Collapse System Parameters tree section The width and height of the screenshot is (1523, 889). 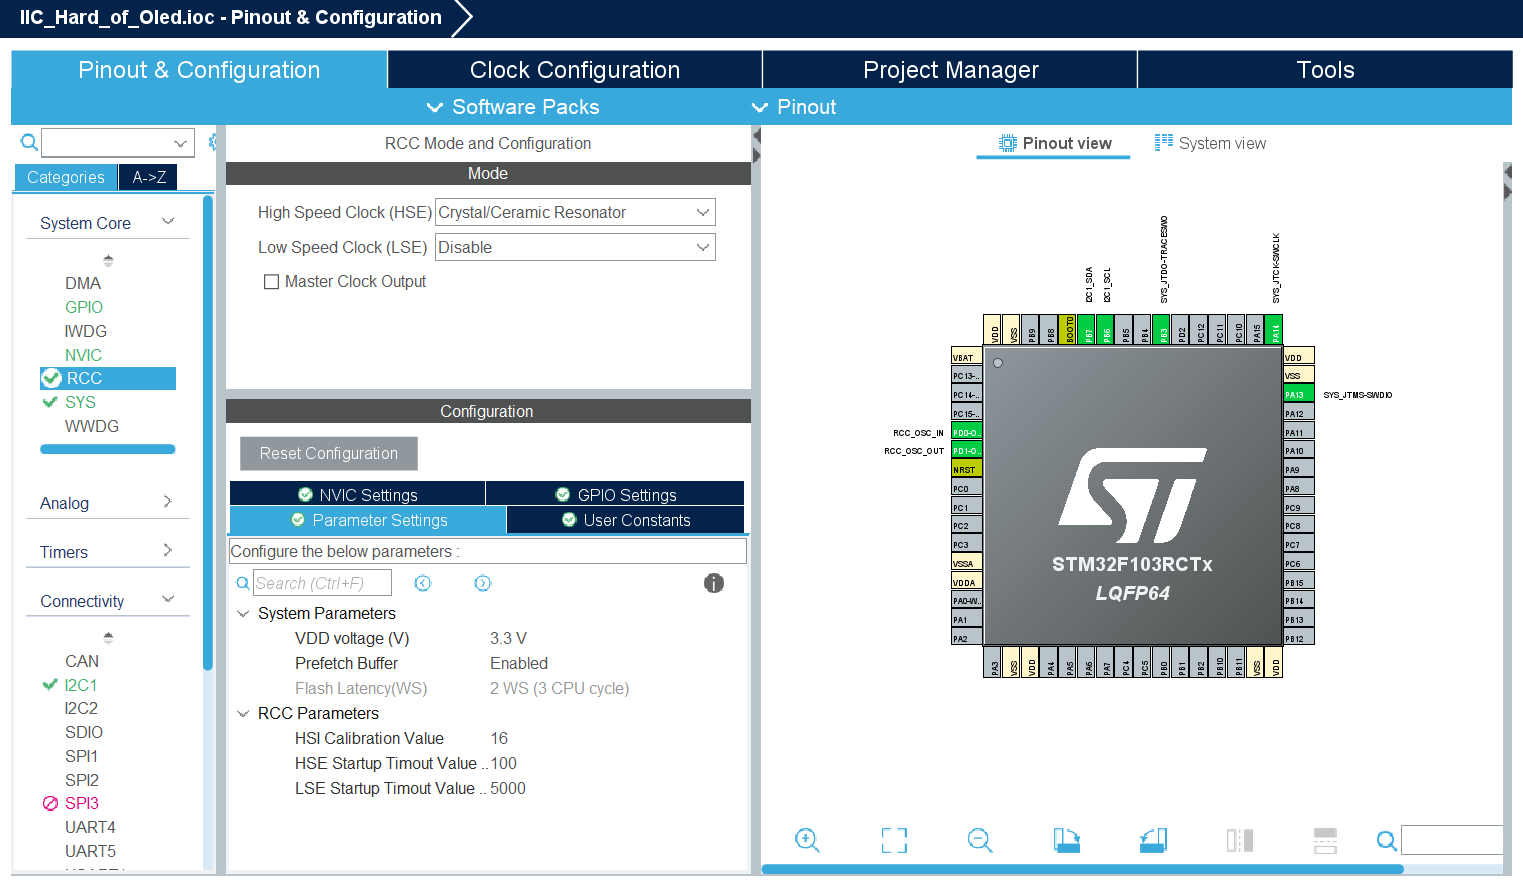coord(243,613)
